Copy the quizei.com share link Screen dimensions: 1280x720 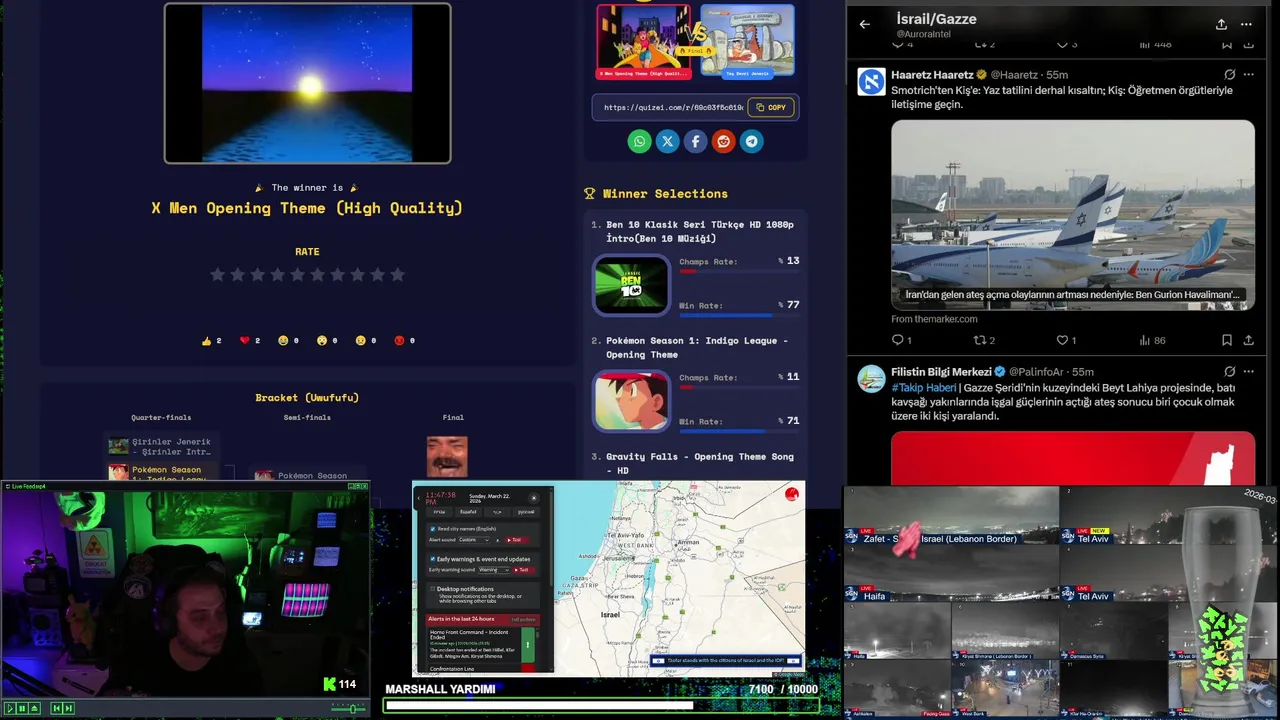click(x=771, y=107)
